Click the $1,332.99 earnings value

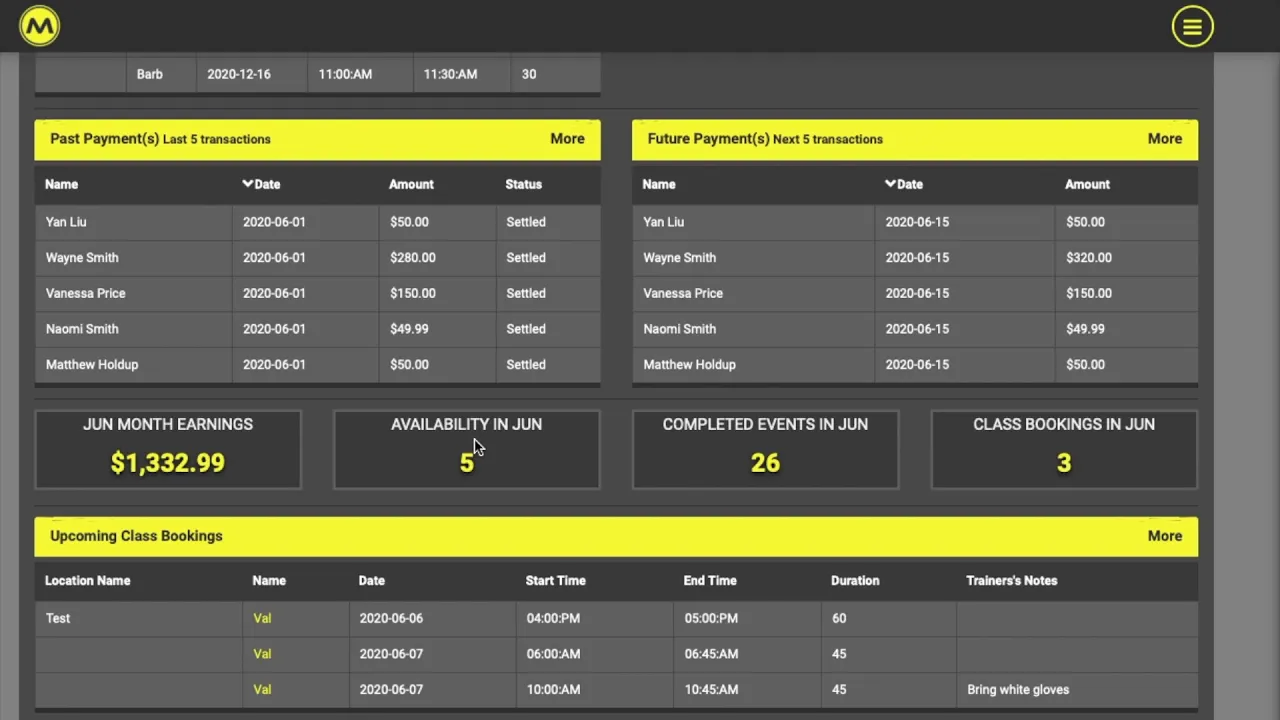click(x=168, y=463)
